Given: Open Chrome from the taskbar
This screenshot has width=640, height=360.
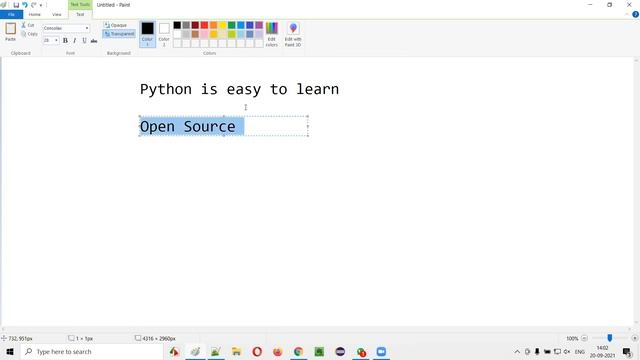Looking at the screenshot, I should [298, 351].
